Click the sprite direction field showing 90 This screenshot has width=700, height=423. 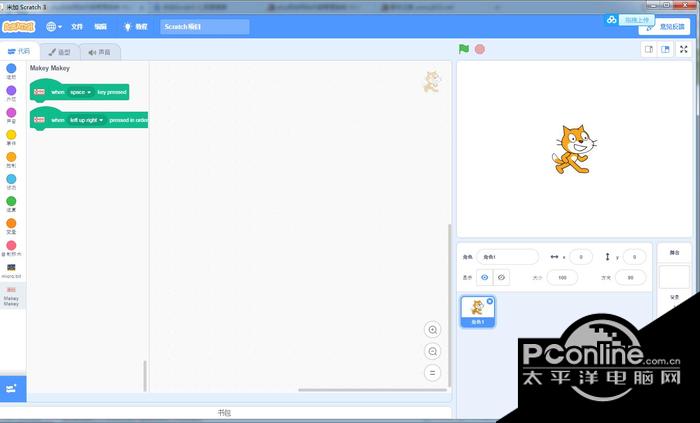(630, 278)
